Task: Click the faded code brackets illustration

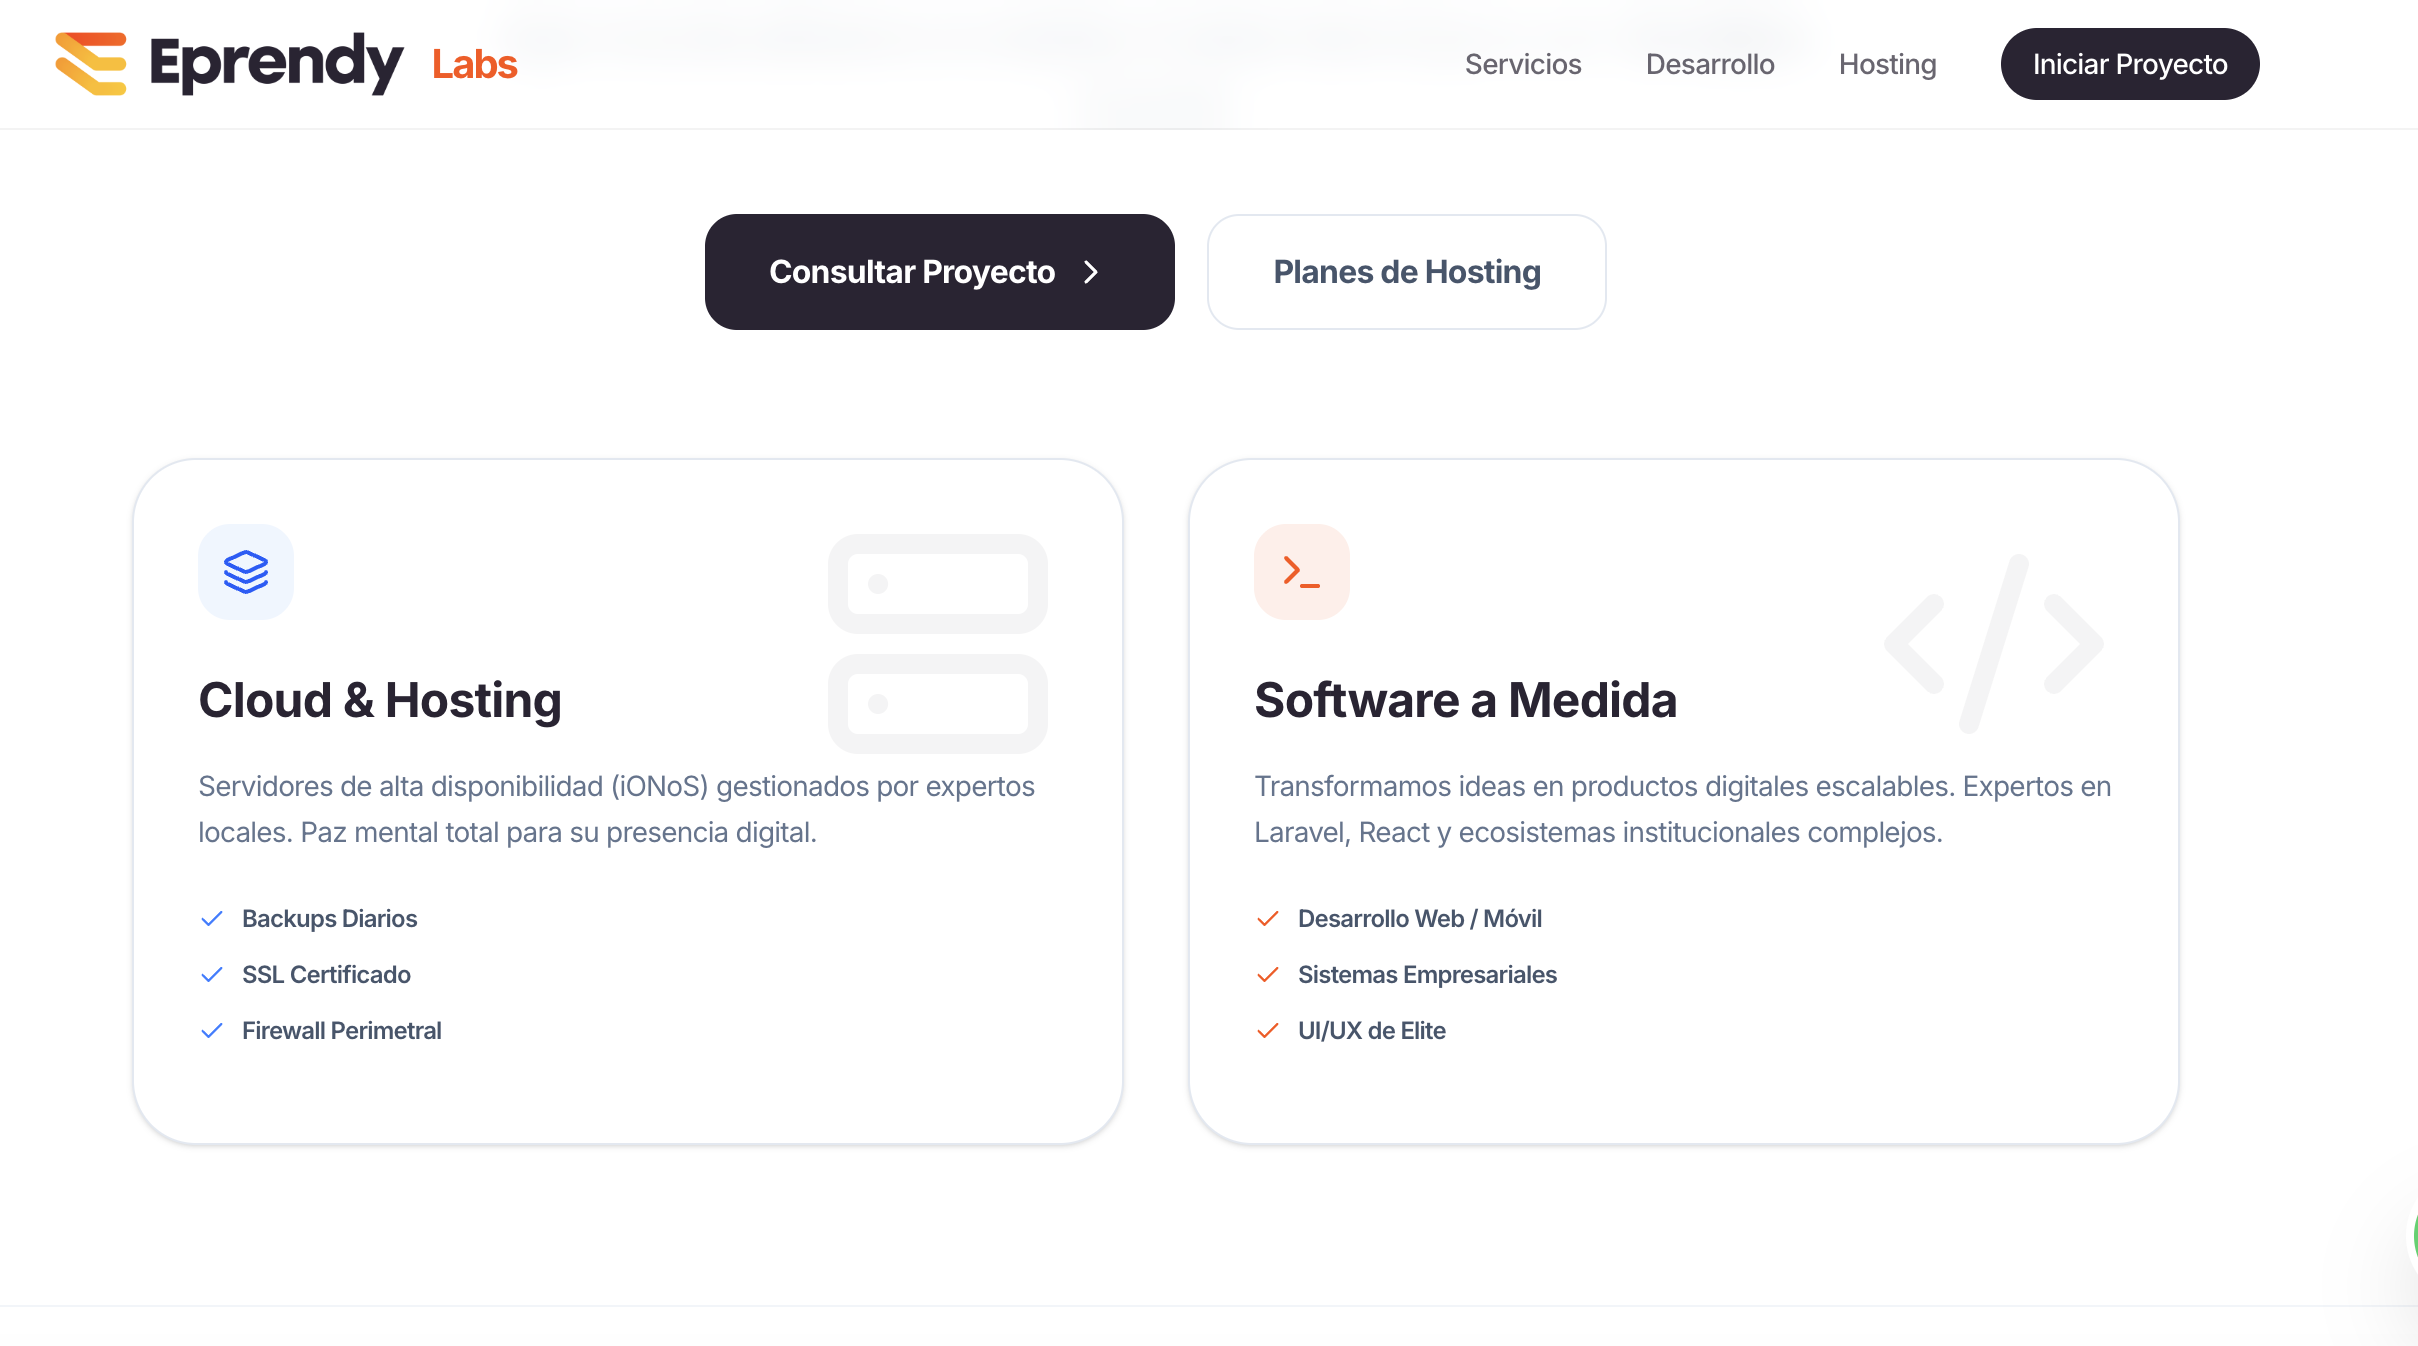Action: (x=1994, y=644)
